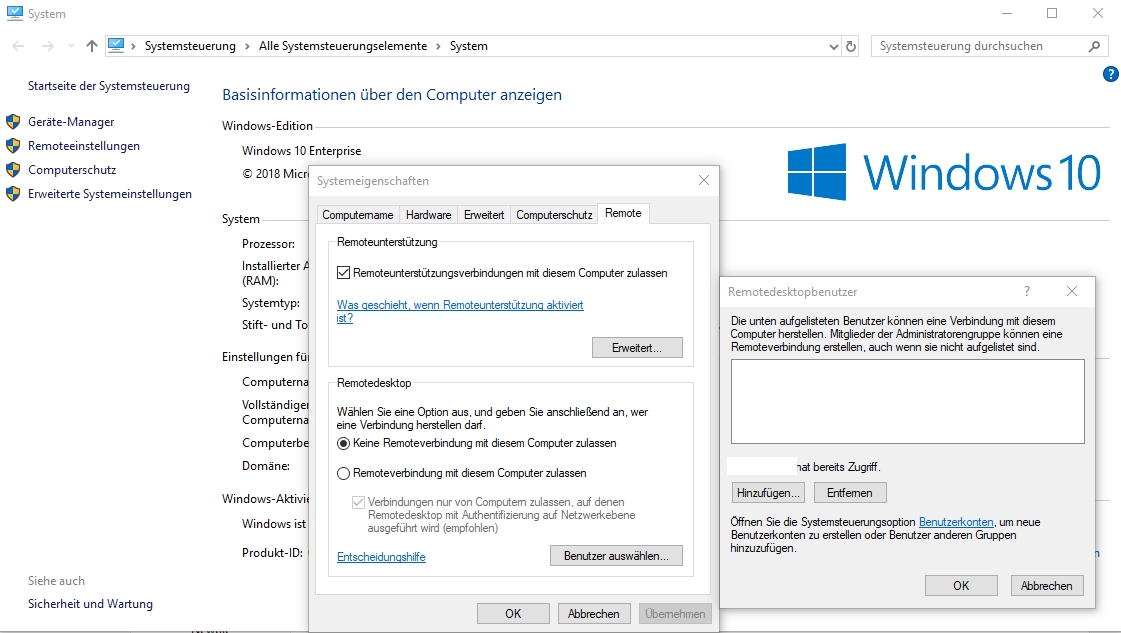Click the search magnifier icon
This screenshot has width=1121, height=633.
1094,46
